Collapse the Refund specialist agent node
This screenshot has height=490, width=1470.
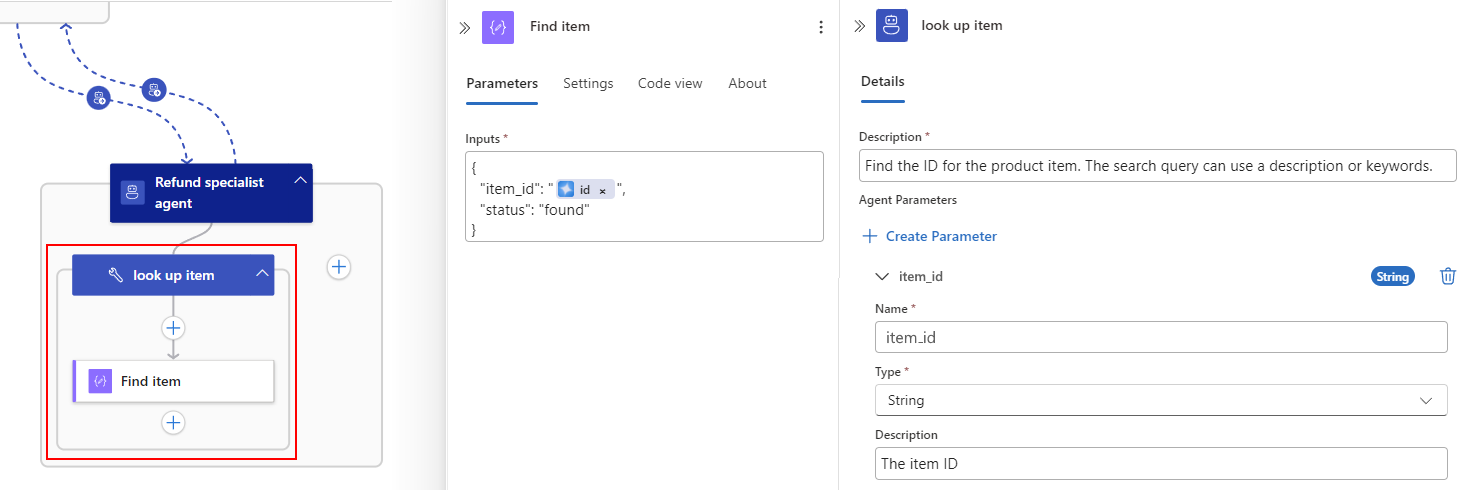299,181
